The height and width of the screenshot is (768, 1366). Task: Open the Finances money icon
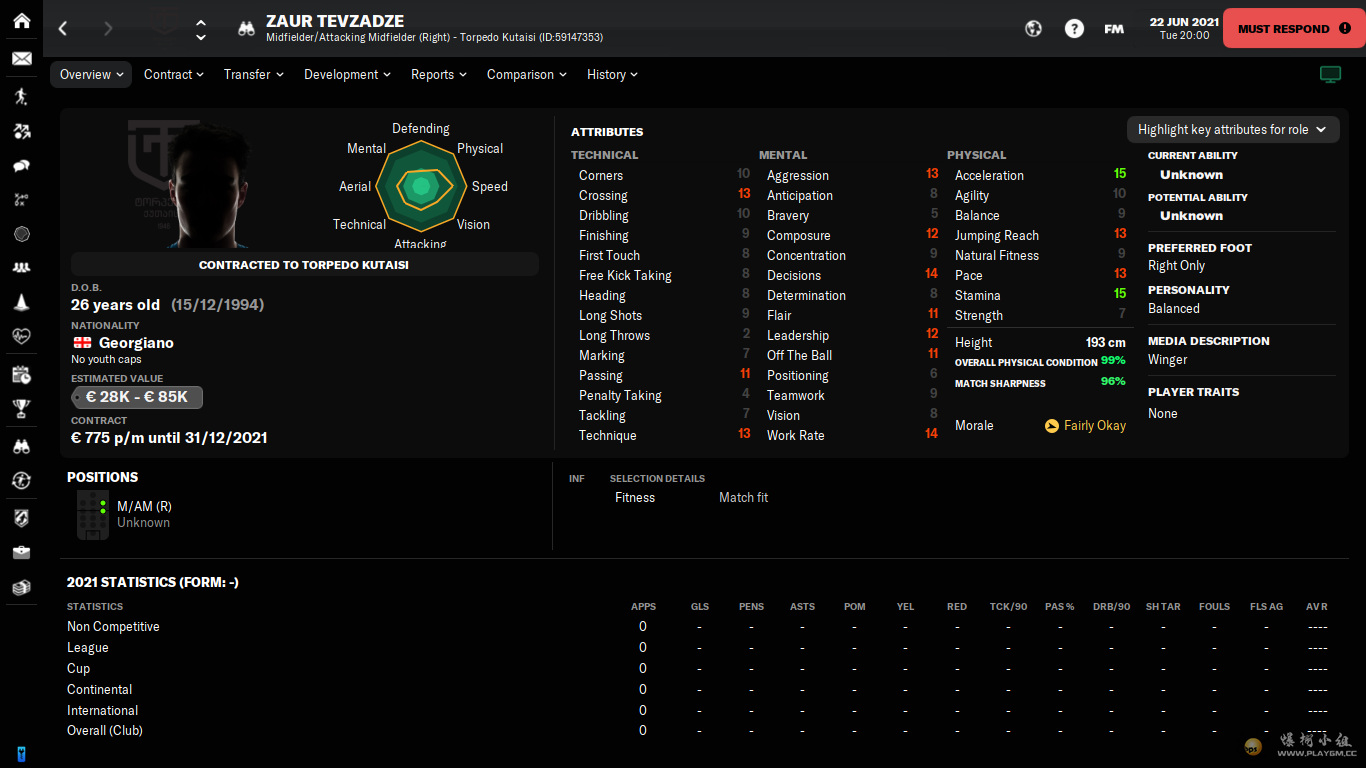[21, 588]
